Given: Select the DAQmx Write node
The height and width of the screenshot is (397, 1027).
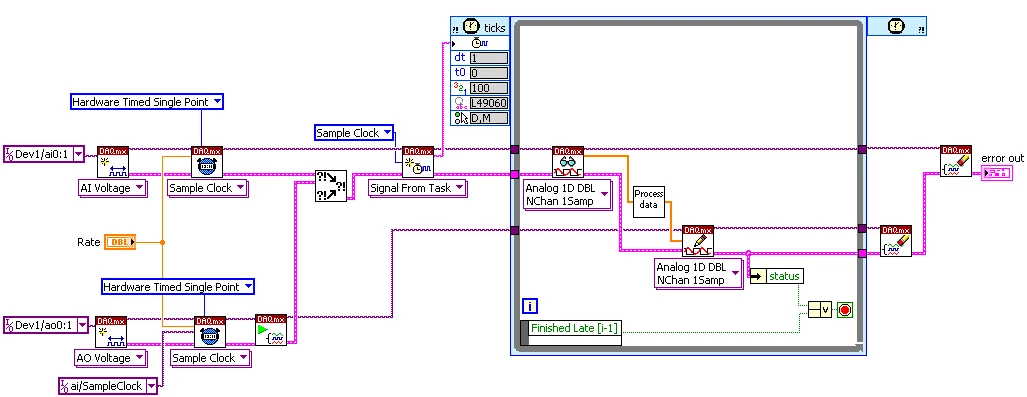Looking at the screenshot, I should [x=698, y=241].
